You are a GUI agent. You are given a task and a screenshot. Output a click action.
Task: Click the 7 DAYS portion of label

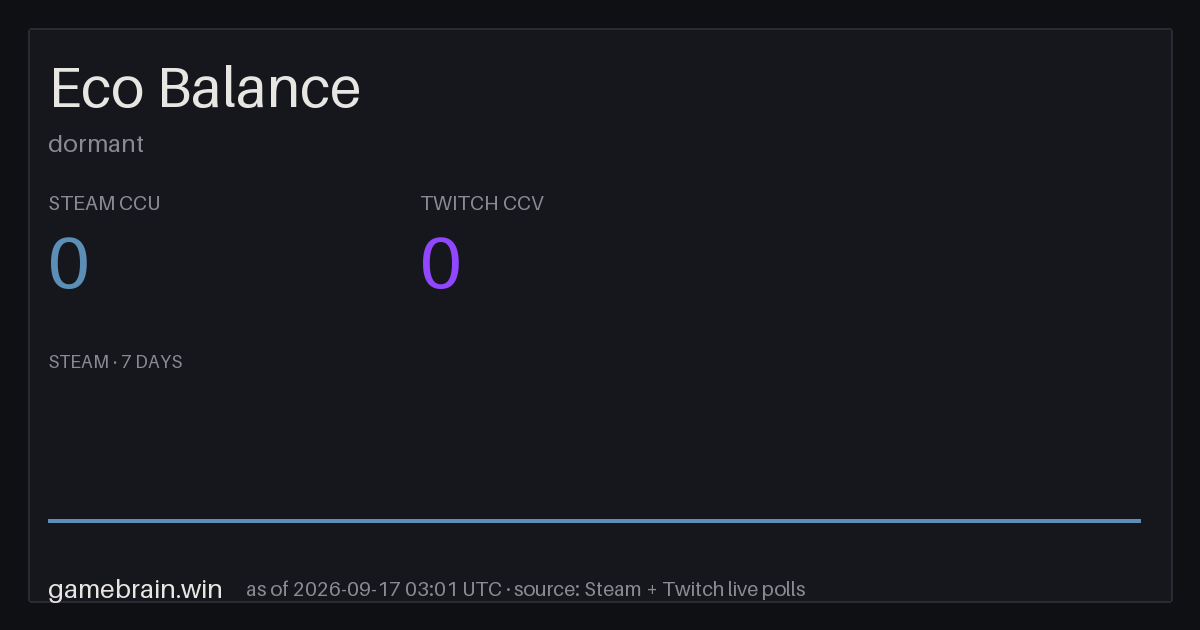point(152,362)
